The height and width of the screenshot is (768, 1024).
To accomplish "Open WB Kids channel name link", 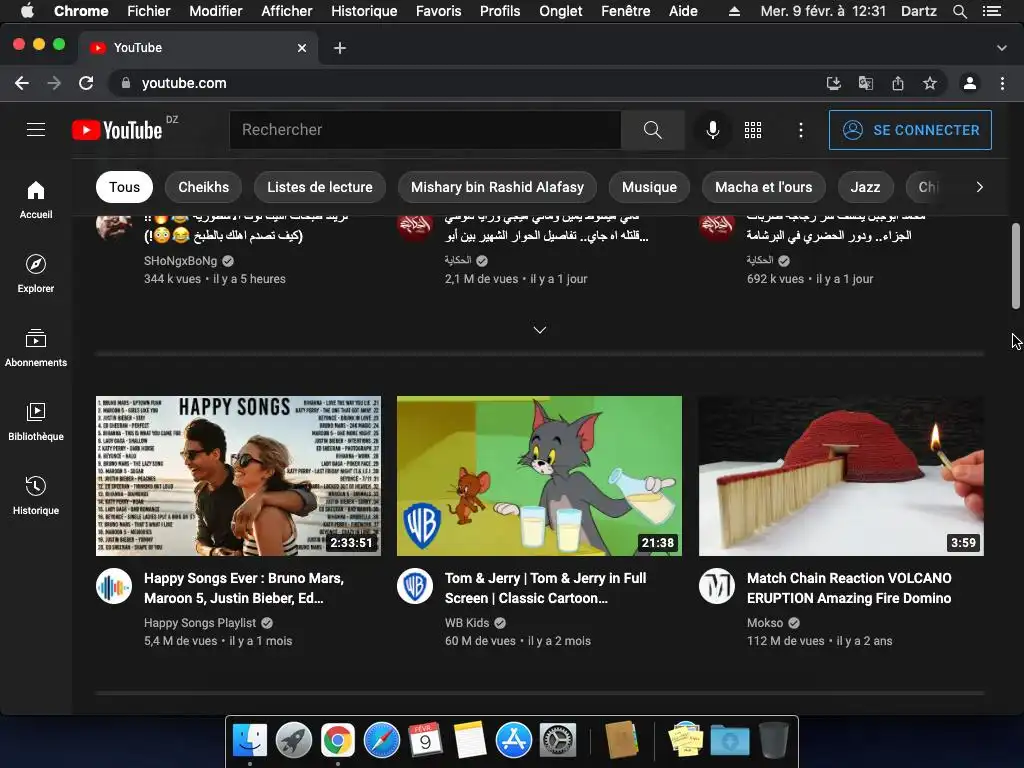I will 467,623.
